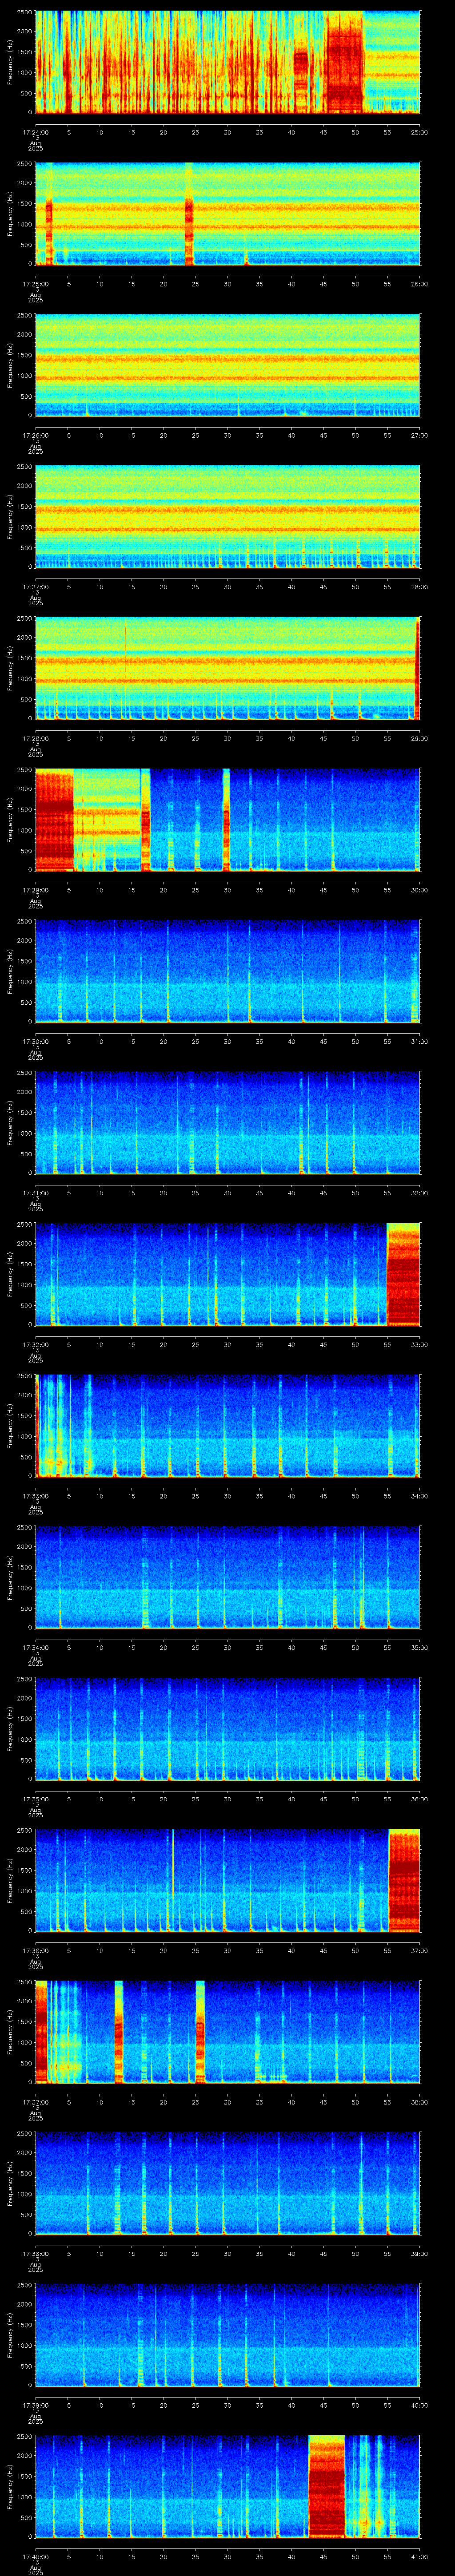Click the 25:00 end time label
455x2576 pixels.
(419, 132)
